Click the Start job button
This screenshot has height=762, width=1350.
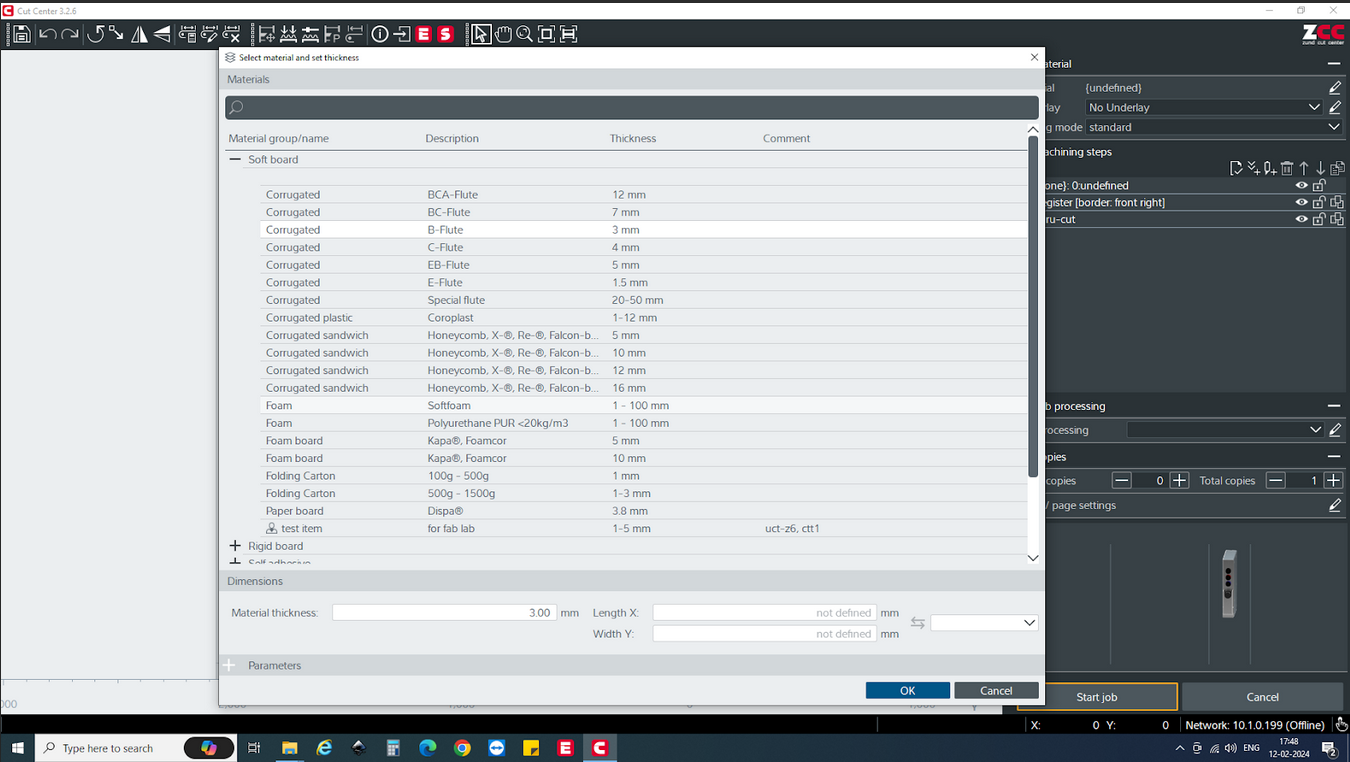[1097, 697]
